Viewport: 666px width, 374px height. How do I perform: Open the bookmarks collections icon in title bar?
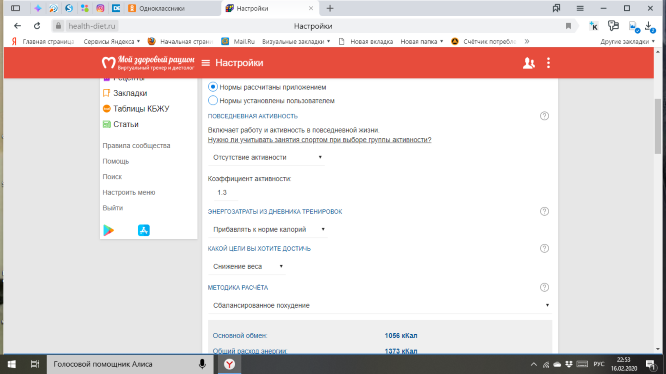coord(556,8)
